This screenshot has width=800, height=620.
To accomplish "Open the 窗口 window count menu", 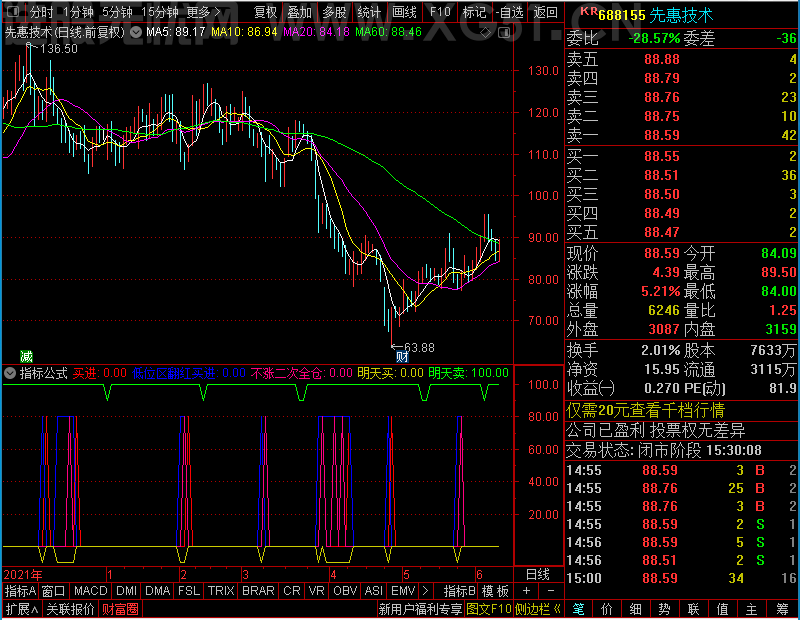I will [x=54, y=591].
